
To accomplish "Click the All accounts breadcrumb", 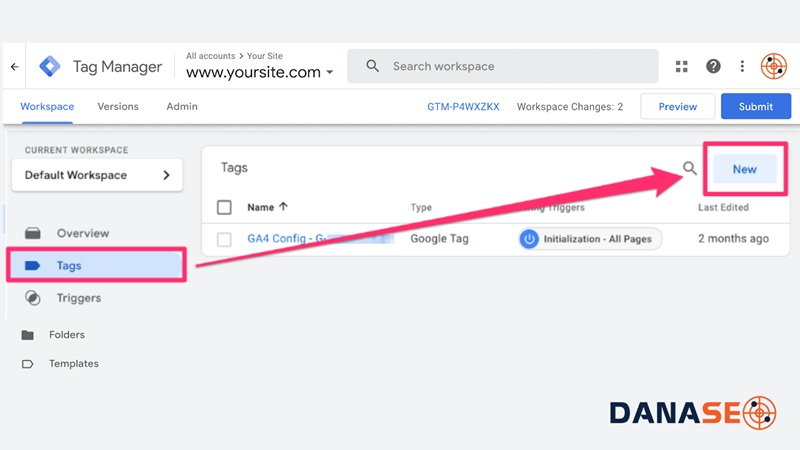I will pos(210,56).
